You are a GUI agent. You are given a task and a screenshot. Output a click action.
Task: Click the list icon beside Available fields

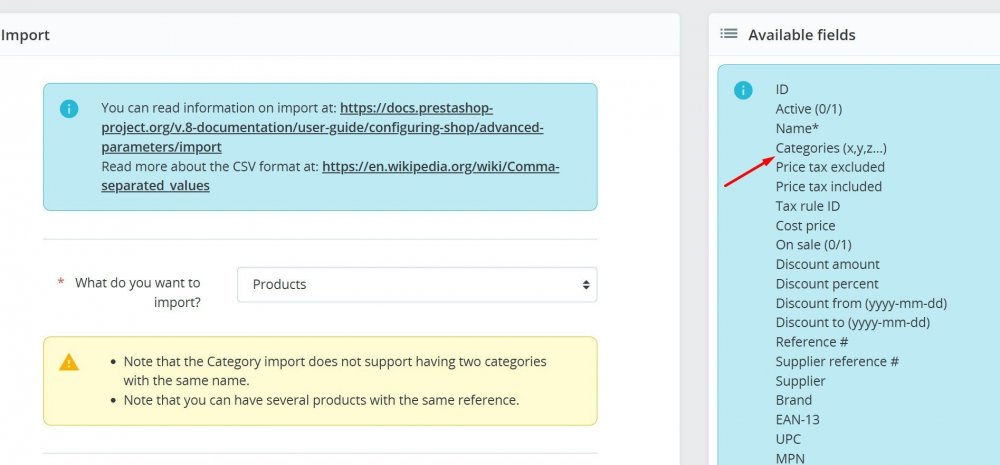point(729,34)
